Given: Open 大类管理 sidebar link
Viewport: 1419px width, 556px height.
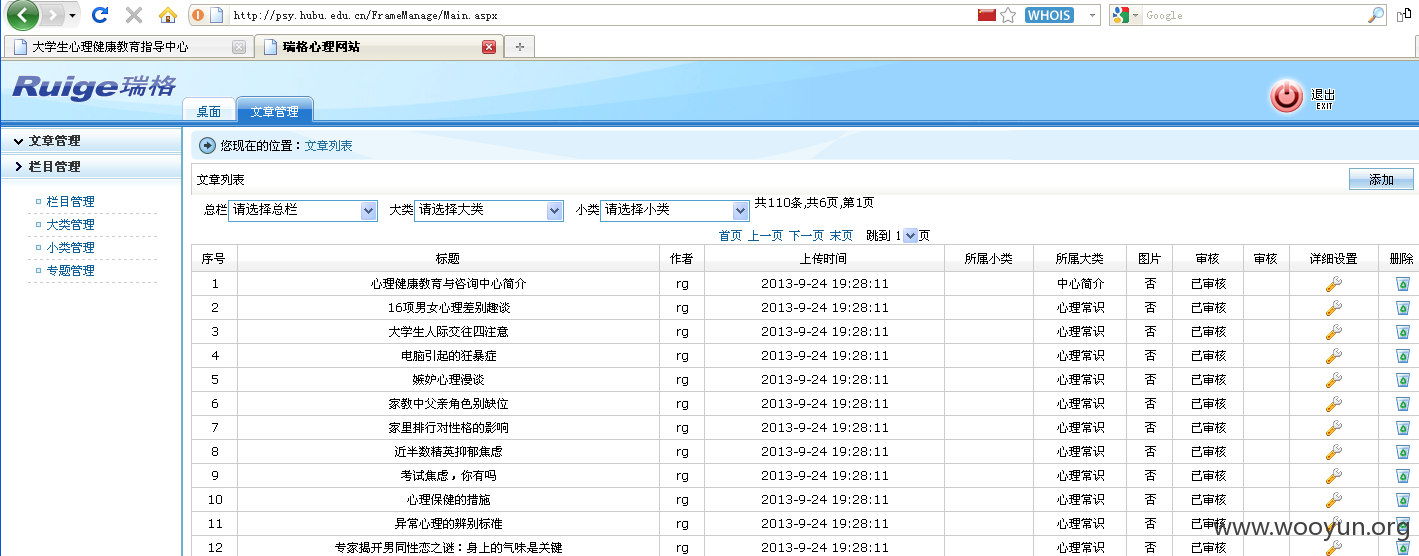Looking at the screenshot, I should [71, 225].
